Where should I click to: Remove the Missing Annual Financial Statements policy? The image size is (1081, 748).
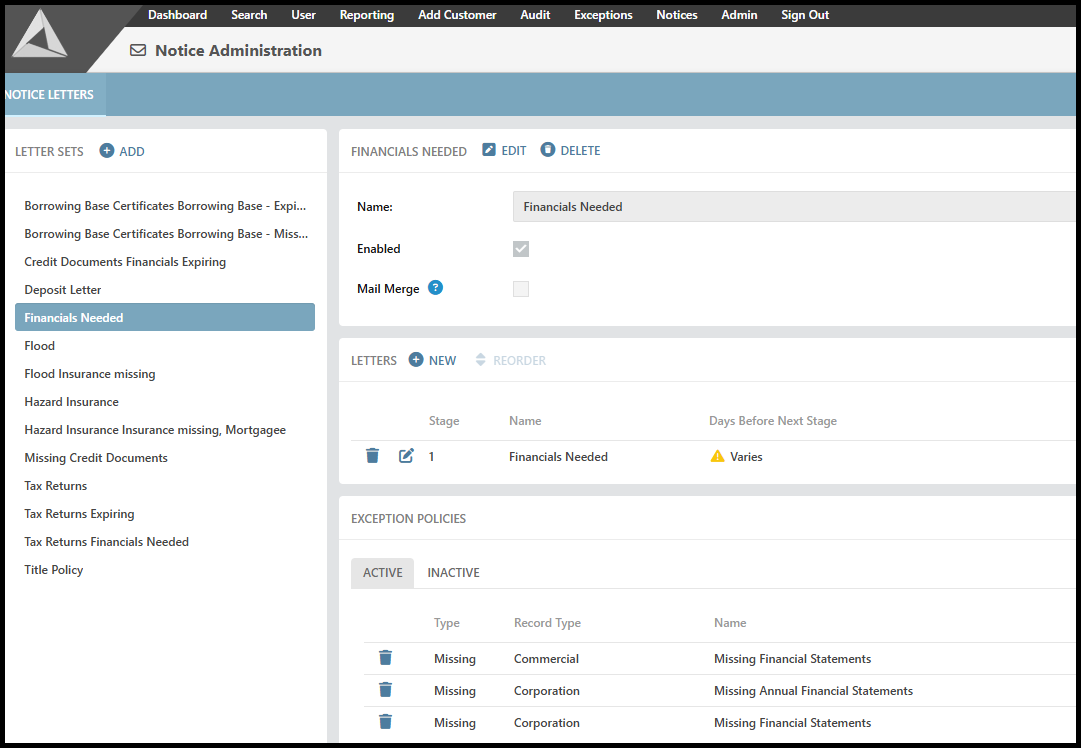385,690
